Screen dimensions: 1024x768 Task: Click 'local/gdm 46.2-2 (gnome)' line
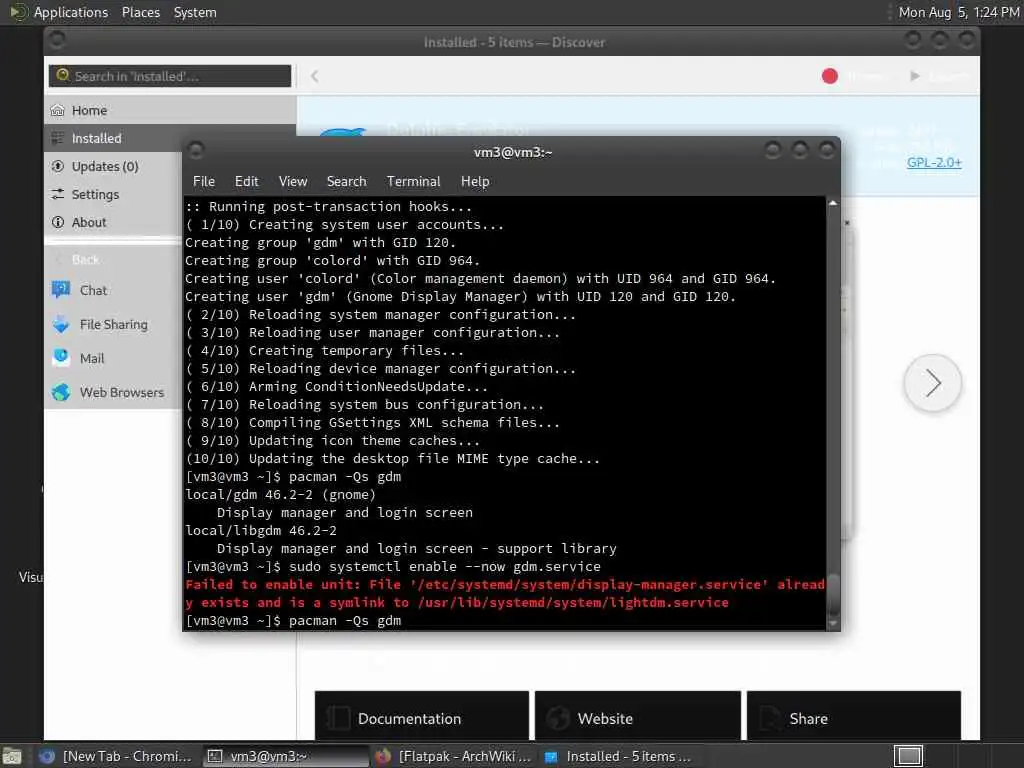click(280, 494)
